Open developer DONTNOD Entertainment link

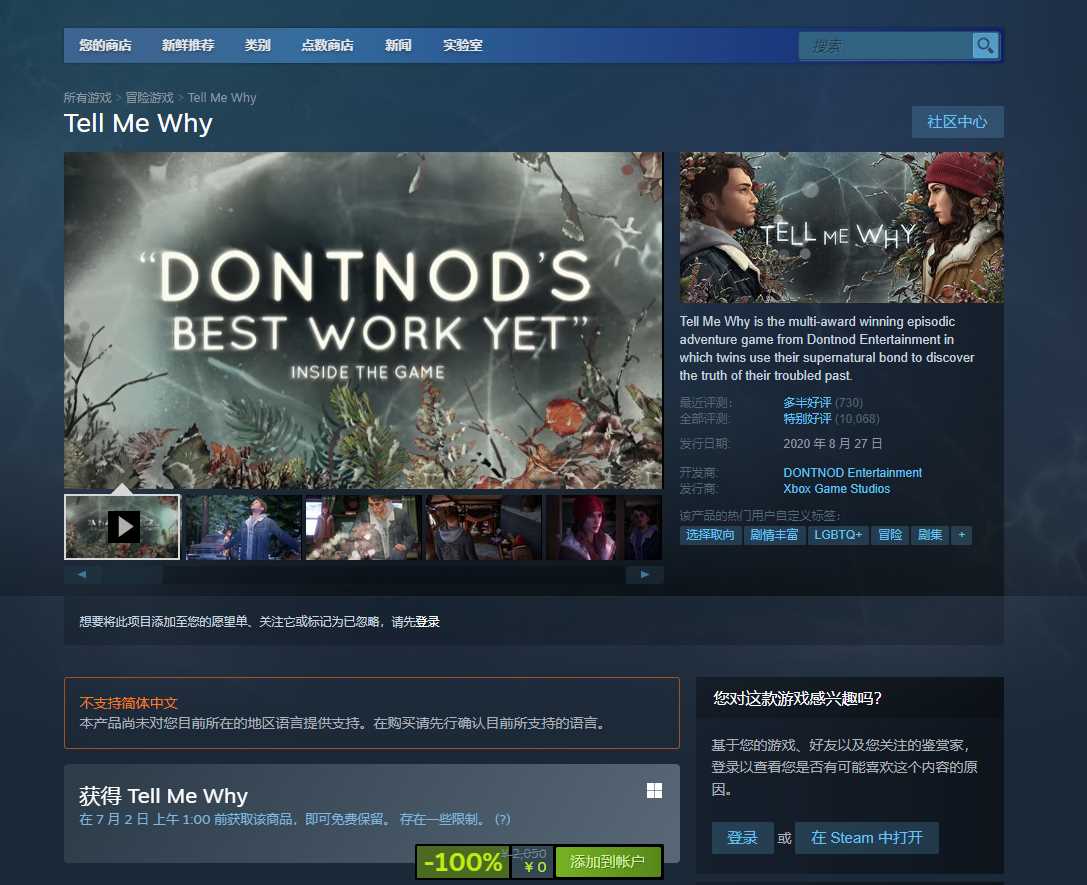(x=853, y=473)
